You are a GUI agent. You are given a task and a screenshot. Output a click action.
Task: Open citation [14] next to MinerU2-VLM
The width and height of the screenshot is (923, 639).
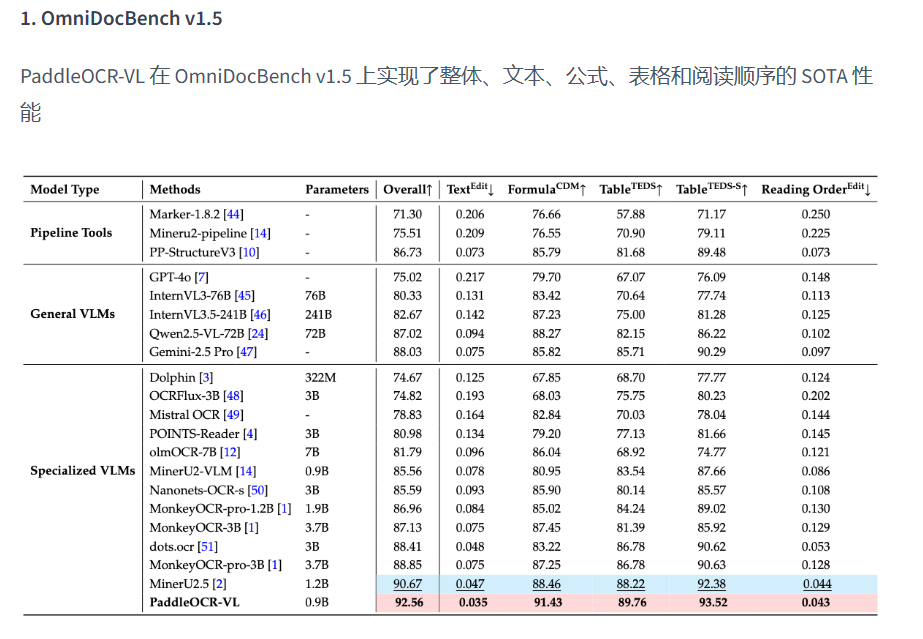pos(246,471)
